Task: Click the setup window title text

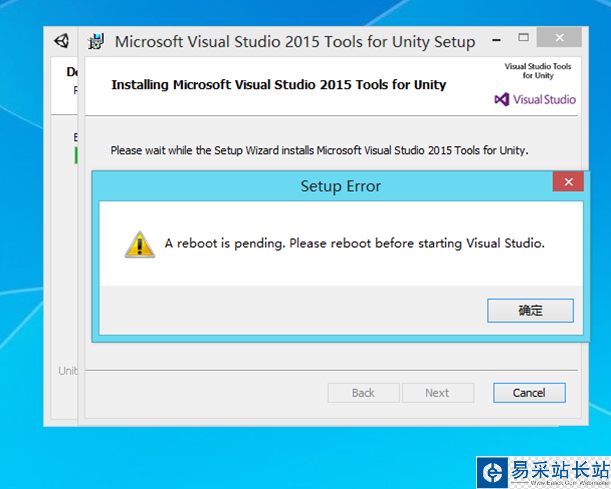Action: tap(295, 42)
